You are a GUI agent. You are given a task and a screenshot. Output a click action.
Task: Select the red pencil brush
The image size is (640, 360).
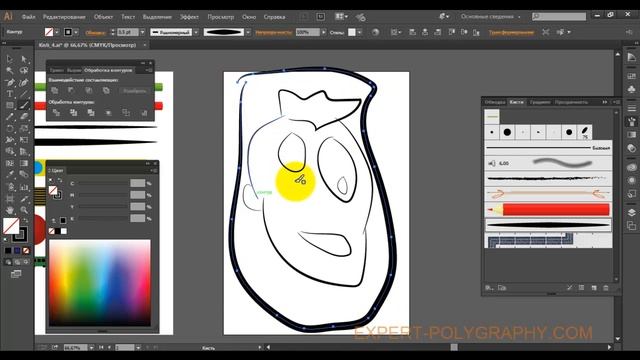548,210
